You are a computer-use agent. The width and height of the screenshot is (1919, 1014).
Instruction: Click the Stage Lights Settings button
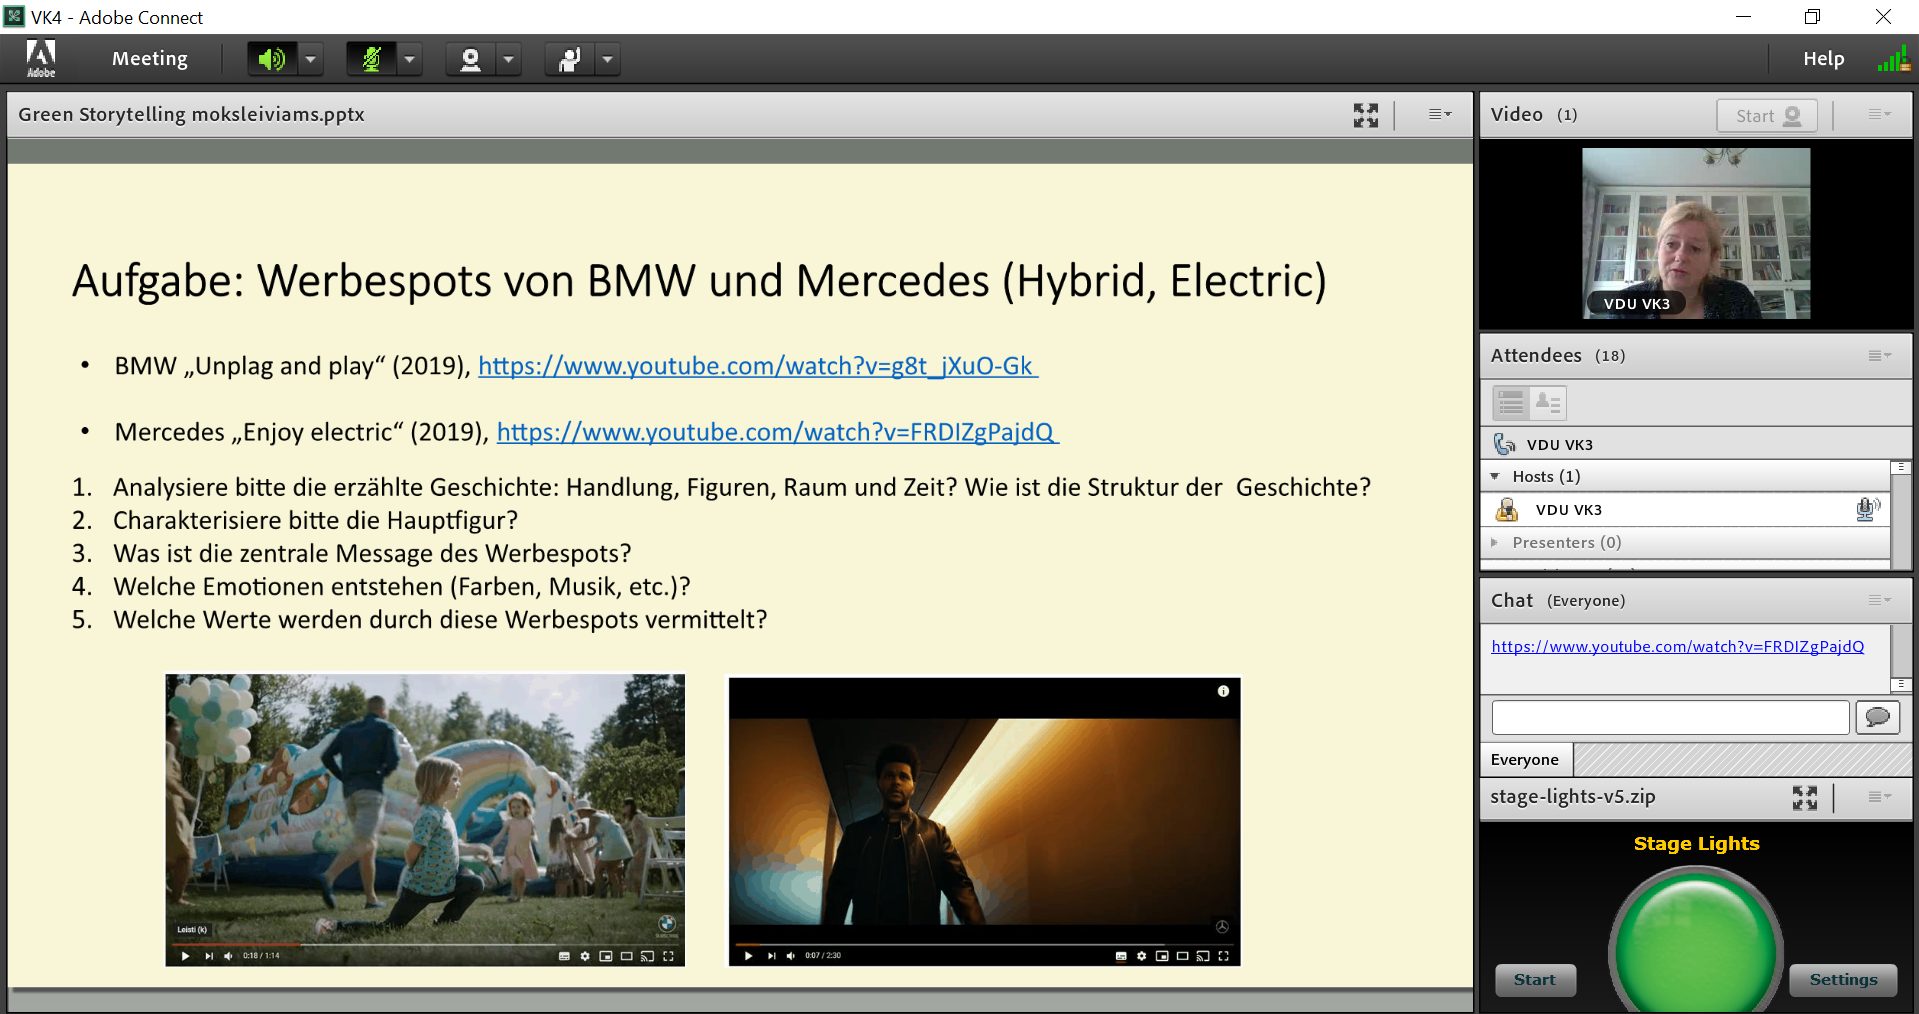(1843, 980)
